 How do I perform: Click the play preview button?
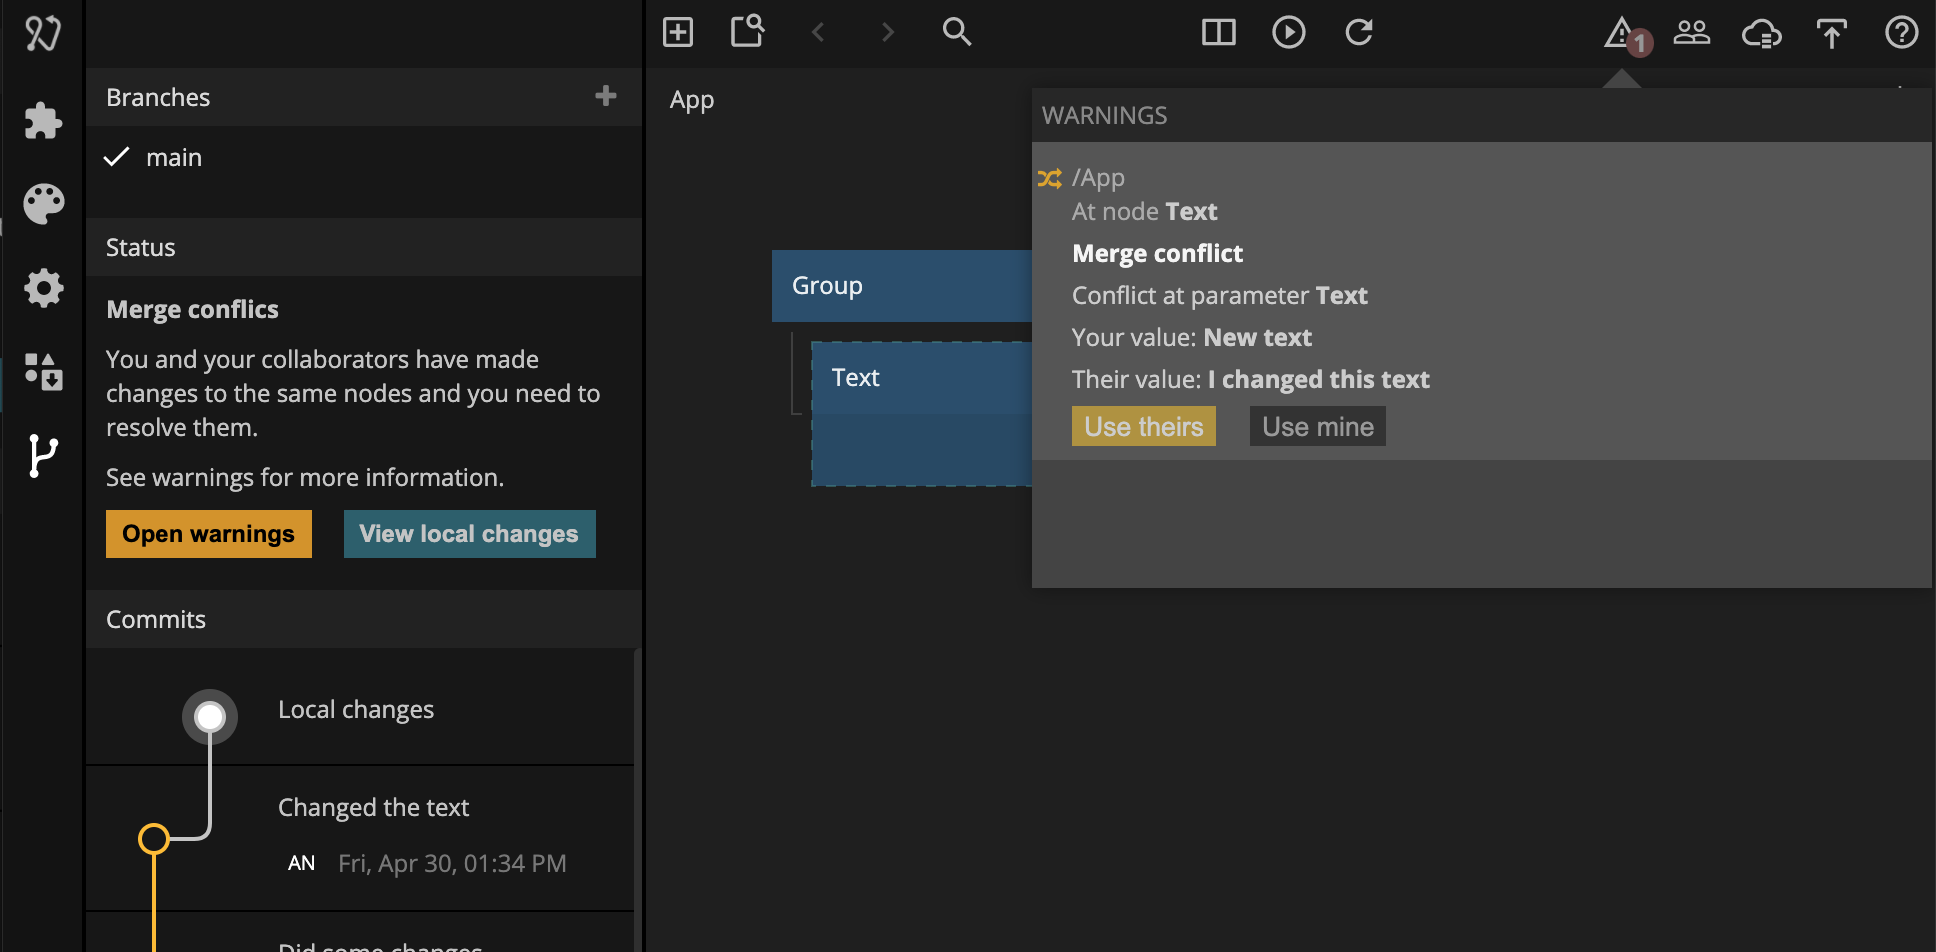pyautogui.click(x=1288, y=33)
